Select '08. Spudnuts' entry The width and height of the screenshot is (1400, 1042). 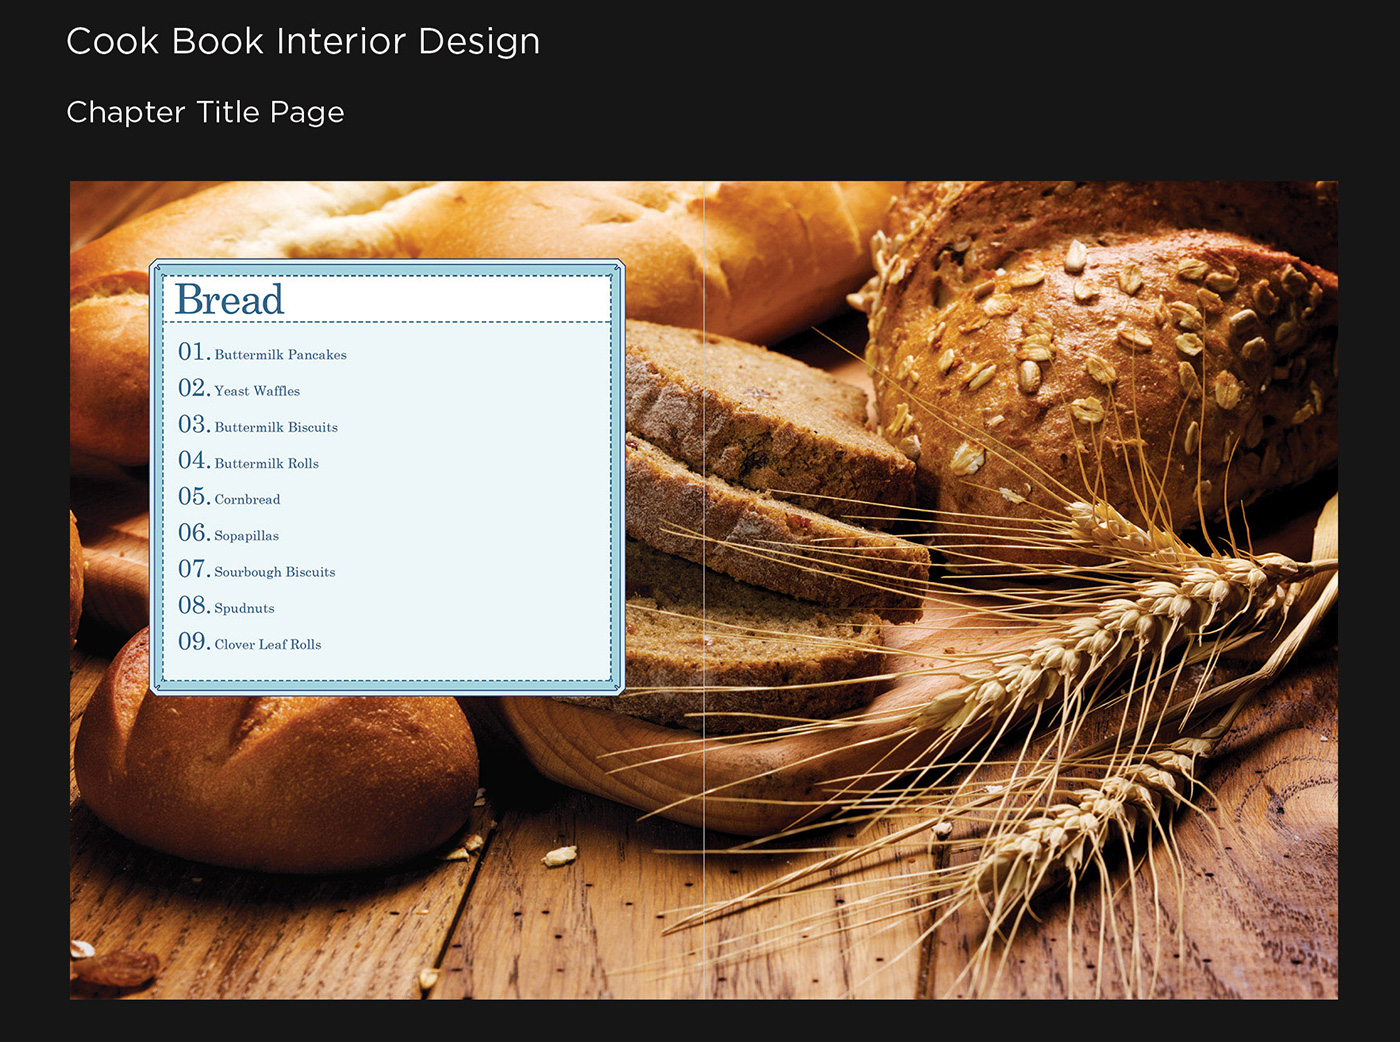pyautogui.click(x=226, y=605)
